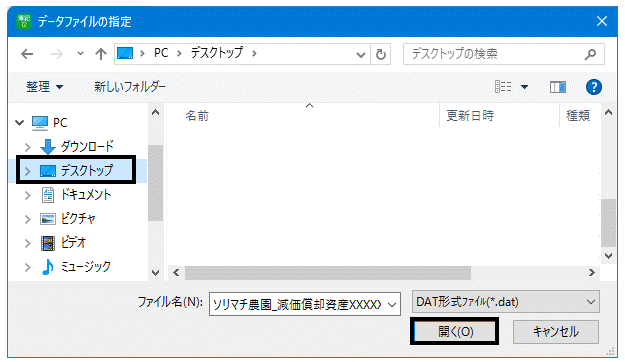Click デスクトップ segment in address bar
This screenshot has width=625, height=362.
point(216,53)
